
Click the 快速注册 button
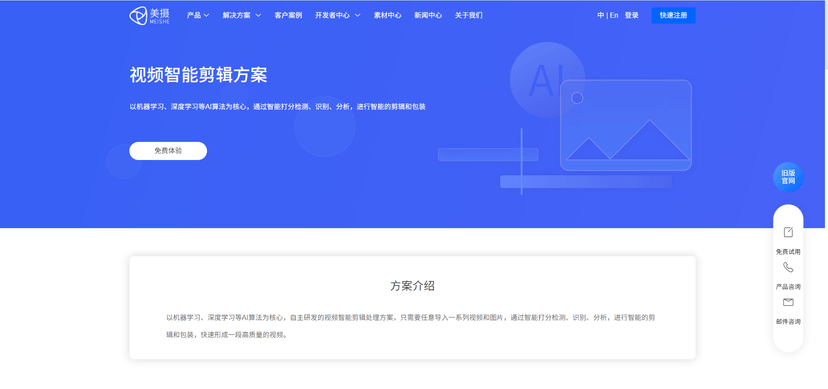(x=673, y=15)
